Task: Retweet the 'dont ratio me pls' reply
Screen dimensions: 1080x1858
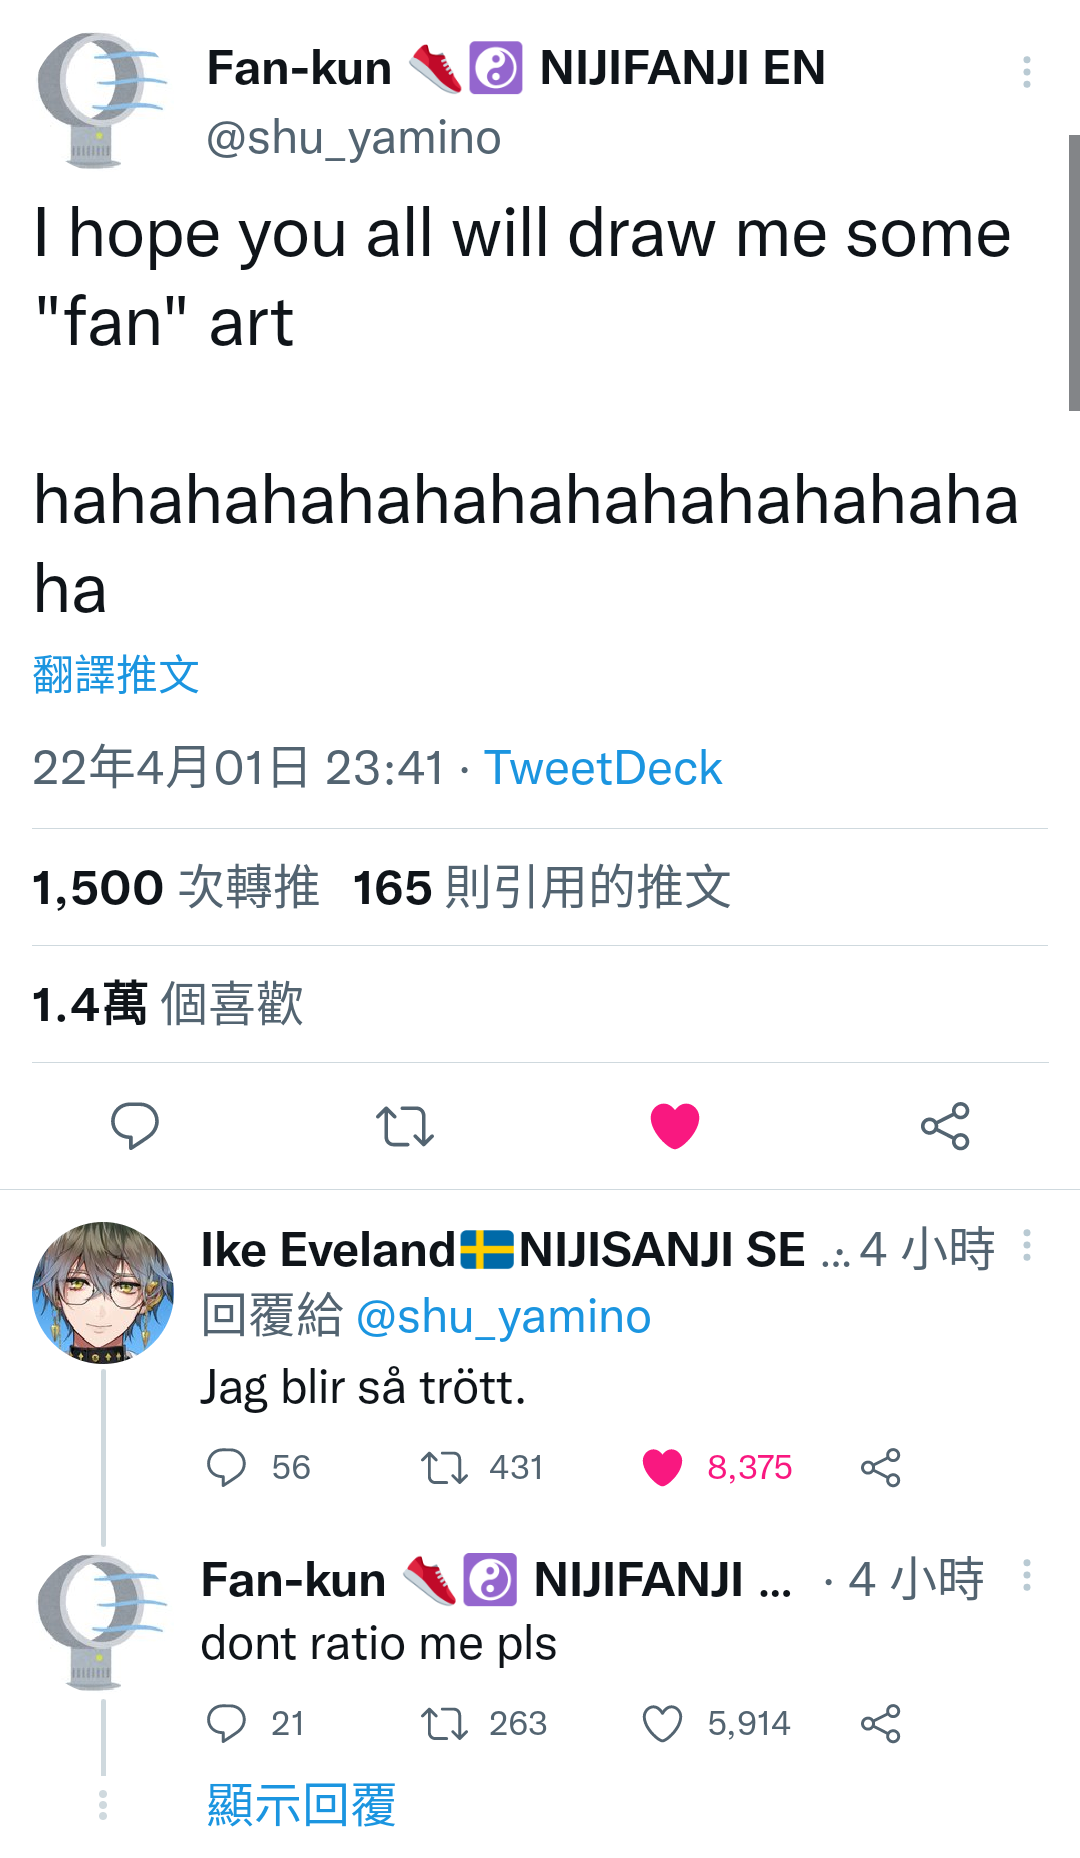Action: click(x=444, y=1724)
